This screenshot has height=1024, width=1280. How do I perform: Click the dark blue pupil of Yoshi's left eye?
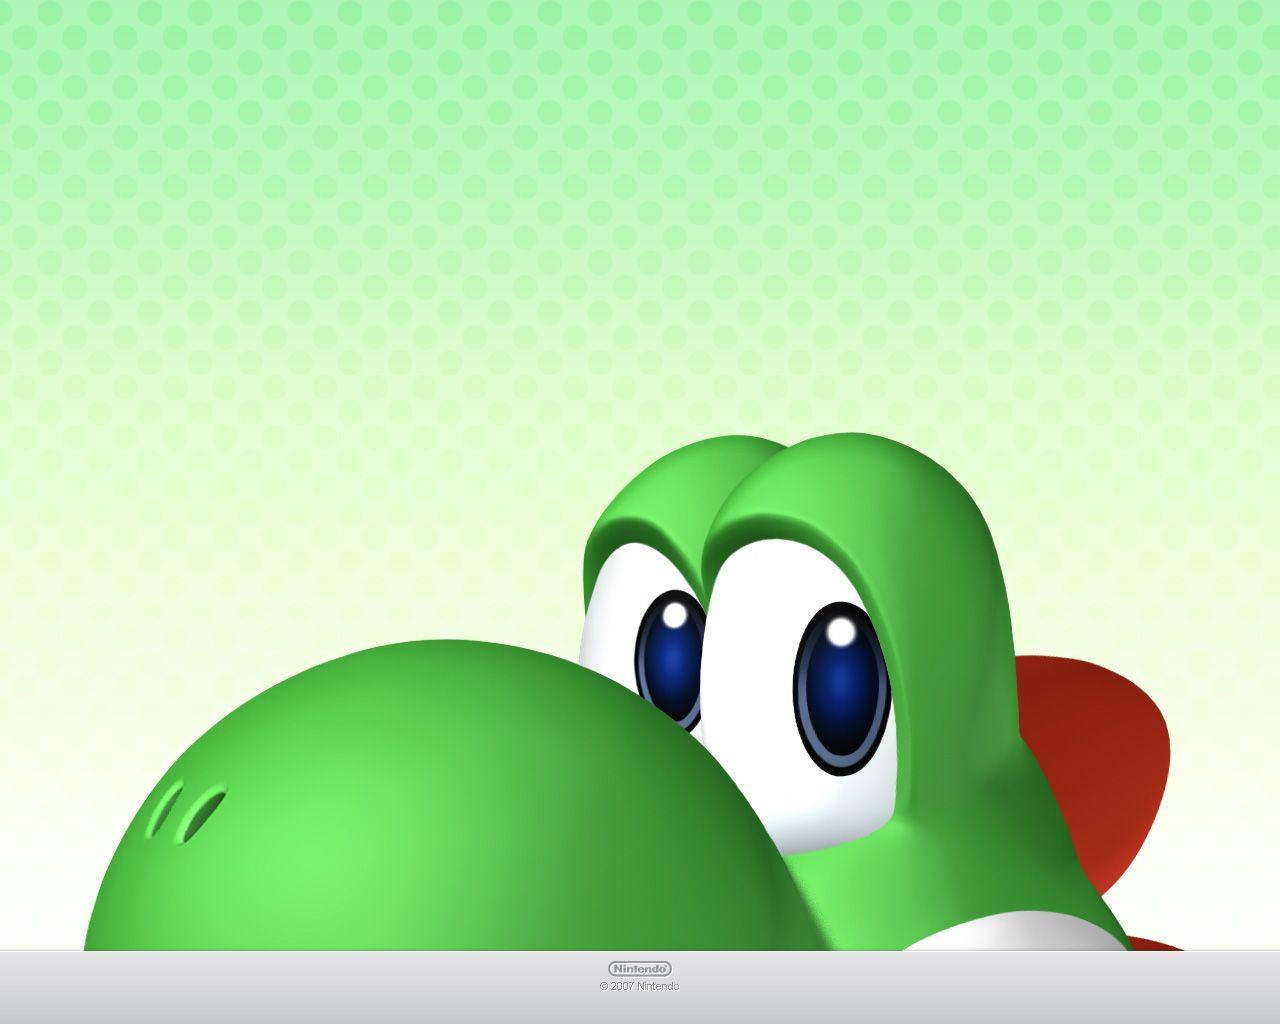[x=673, y=660]
